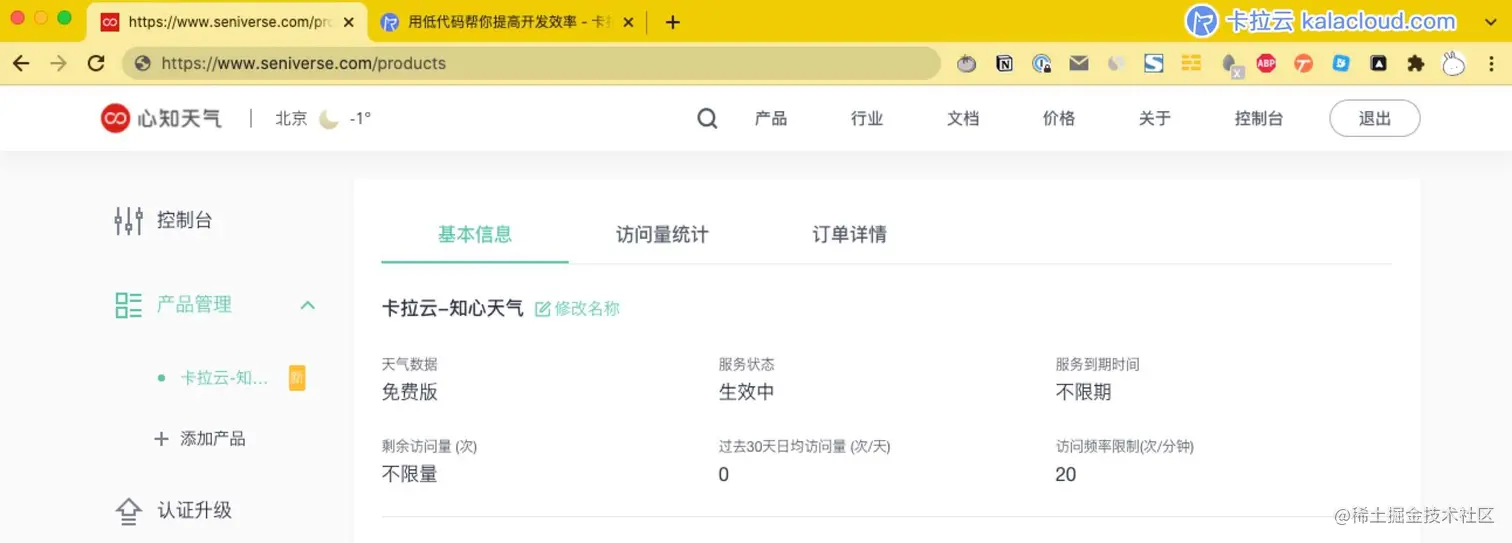Click the 北京 city label in header
This screenshot has height=543, width=1512.
click(291, 119)
